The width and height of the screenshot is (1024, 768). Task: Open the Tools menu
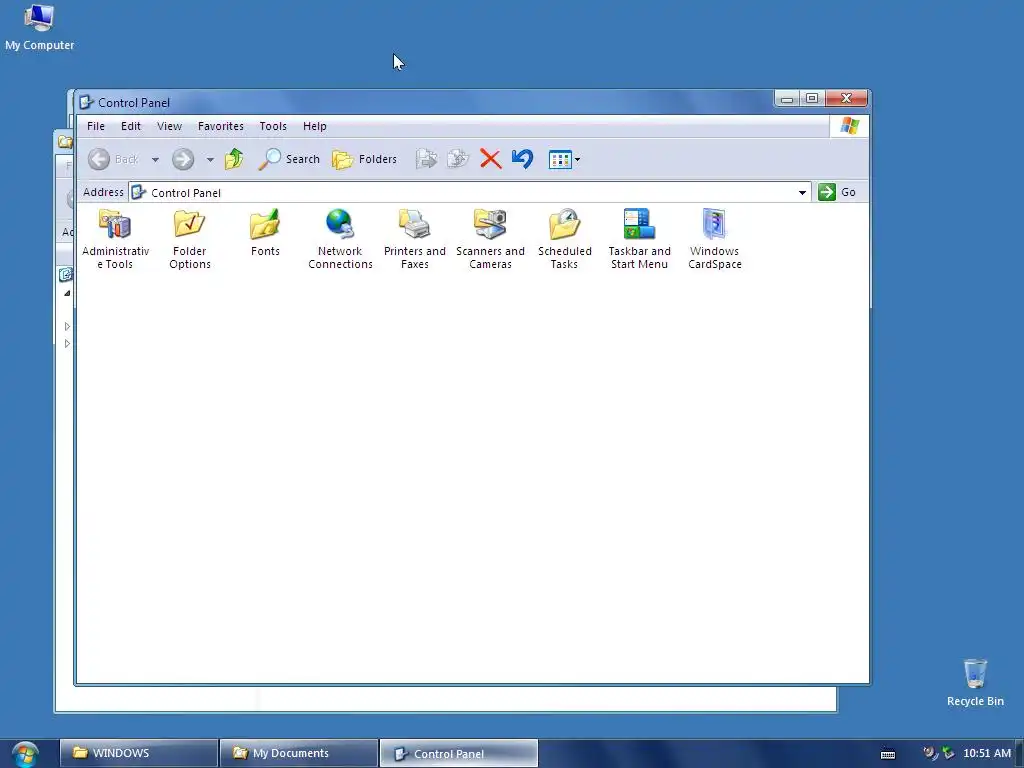(x=273, y=126)
